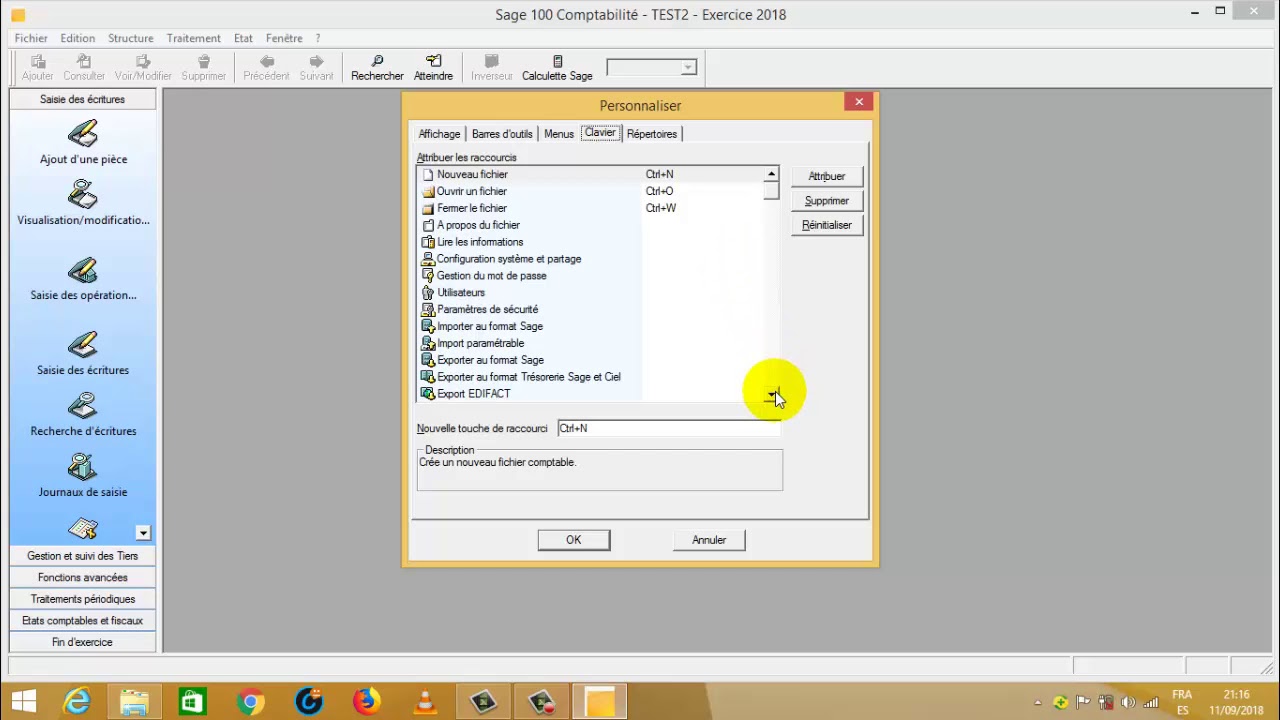Open Internet Explorer from taskbar

76,702
